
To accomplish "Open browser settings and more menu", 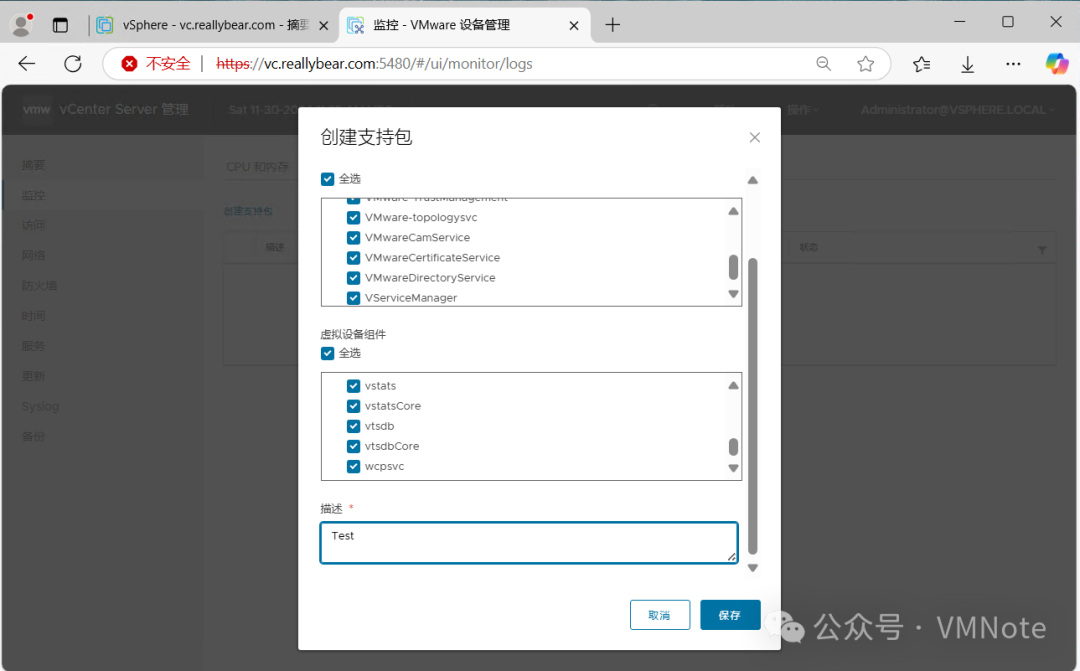I will [1012, 64].
